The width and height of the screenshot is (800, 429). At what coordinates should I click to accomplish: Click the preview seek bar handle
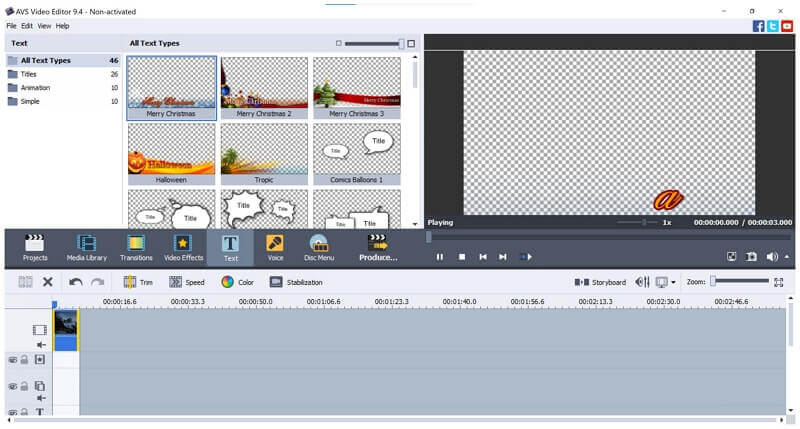[x=429, y=237]
